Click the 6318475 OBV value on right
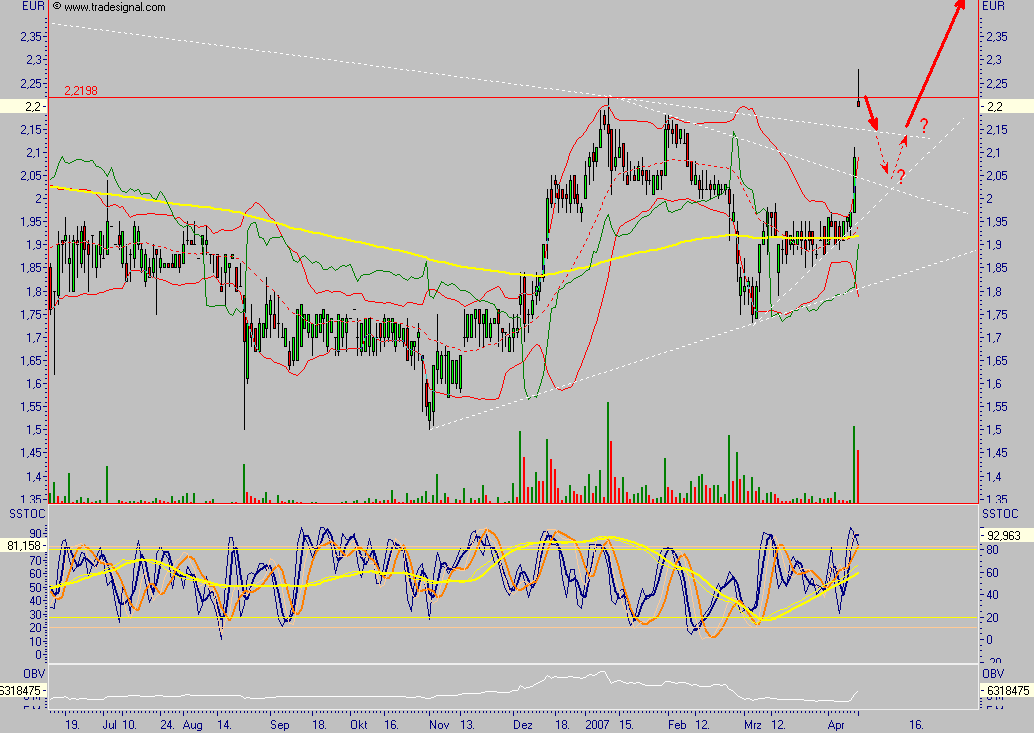 point(1005,691)
